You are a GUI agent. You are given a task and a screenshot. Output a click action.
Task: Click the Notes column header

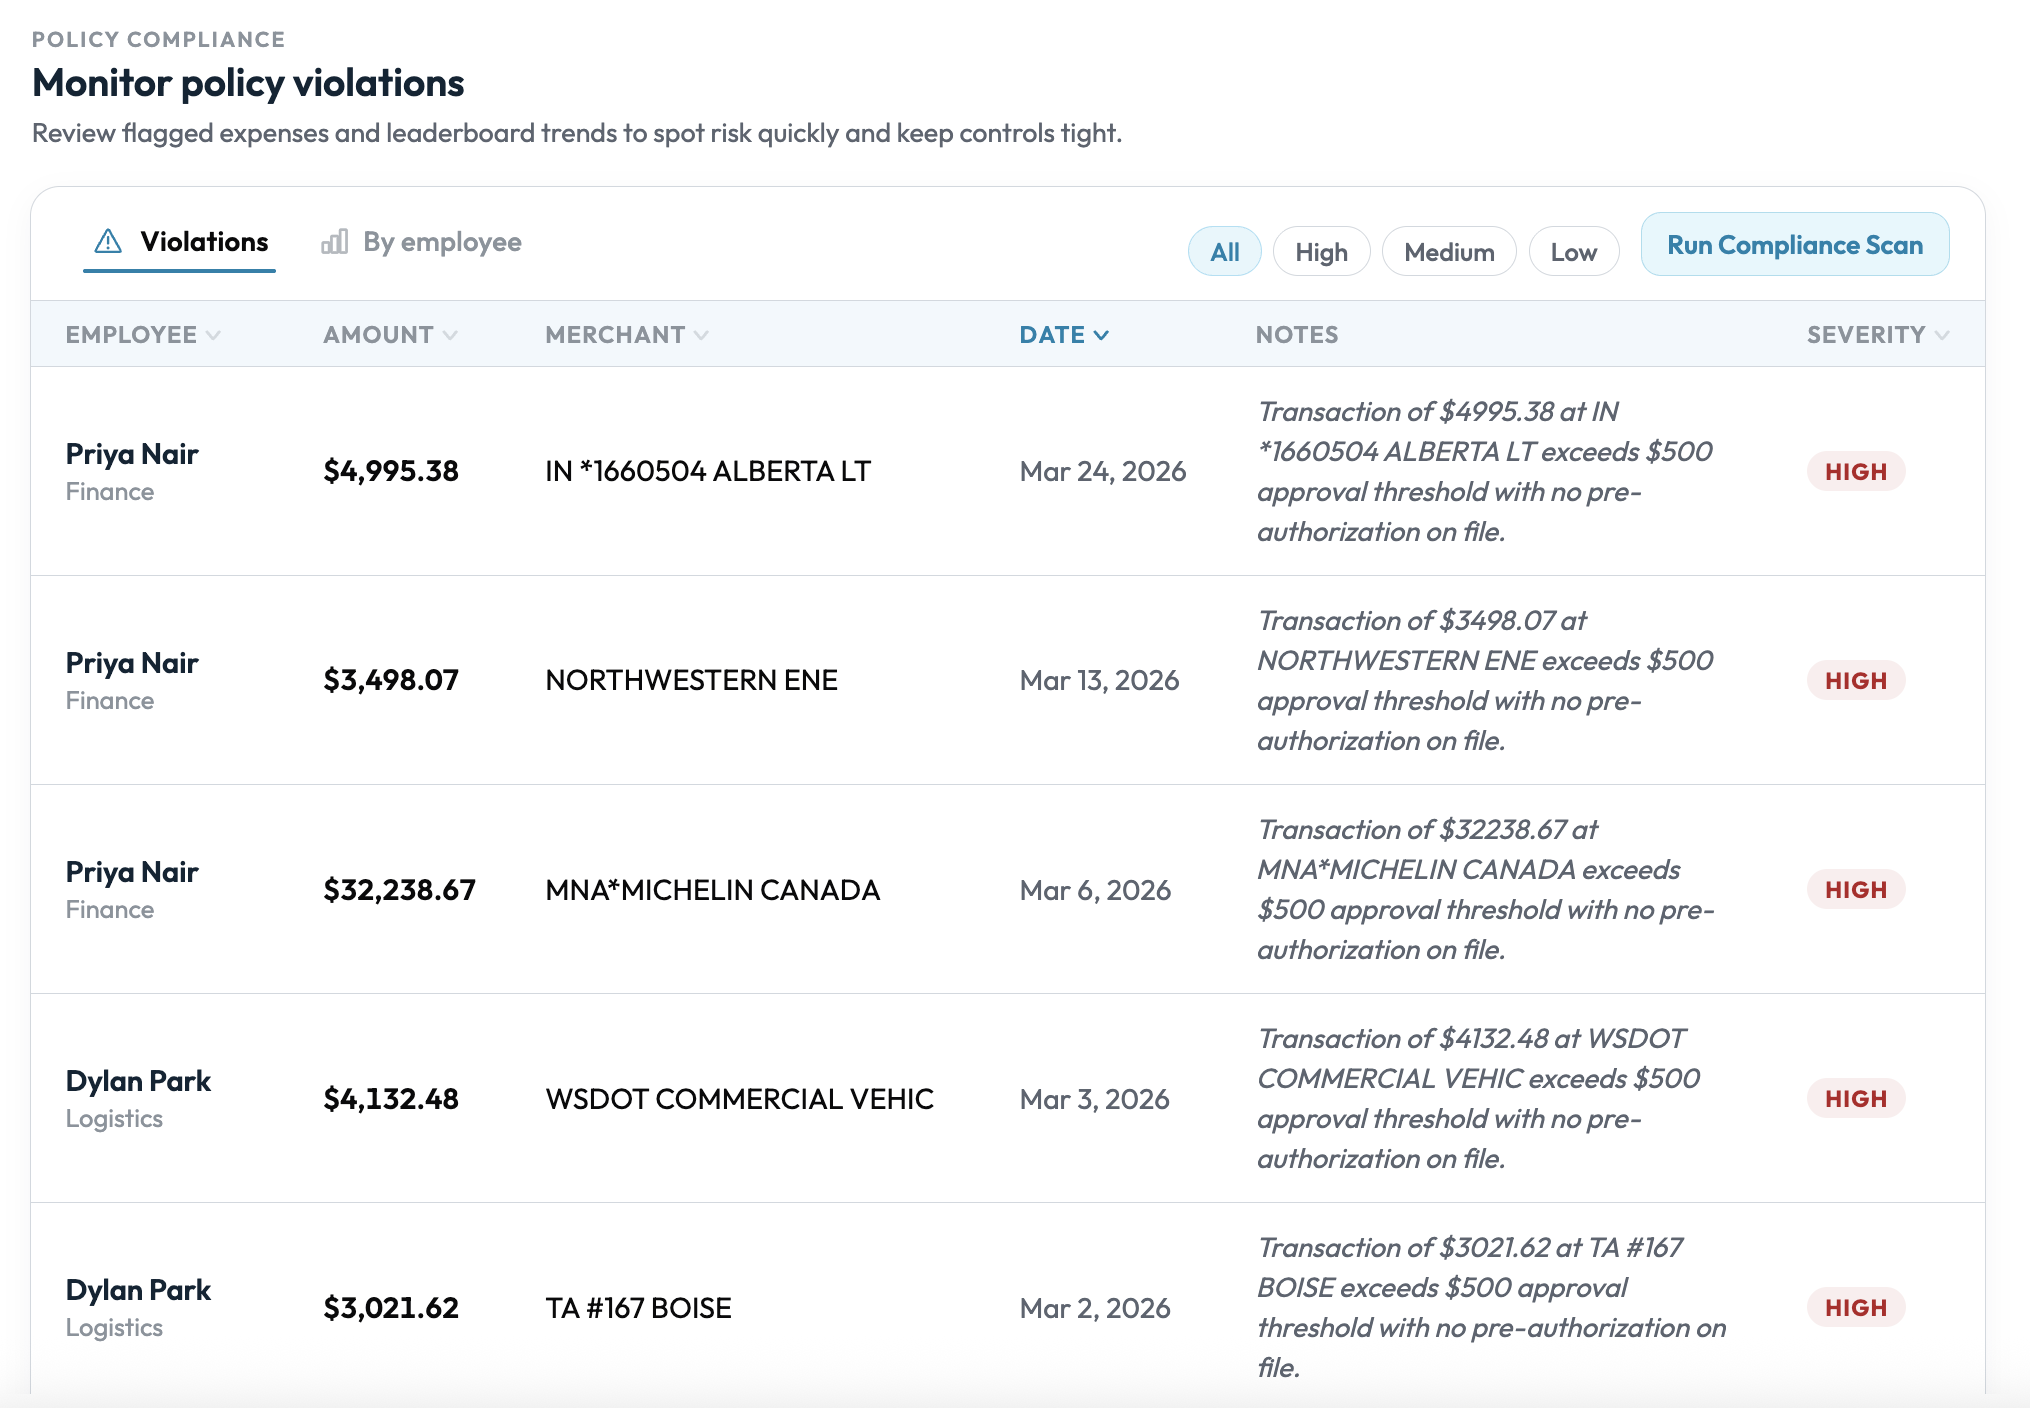[x=1297, y=335]
